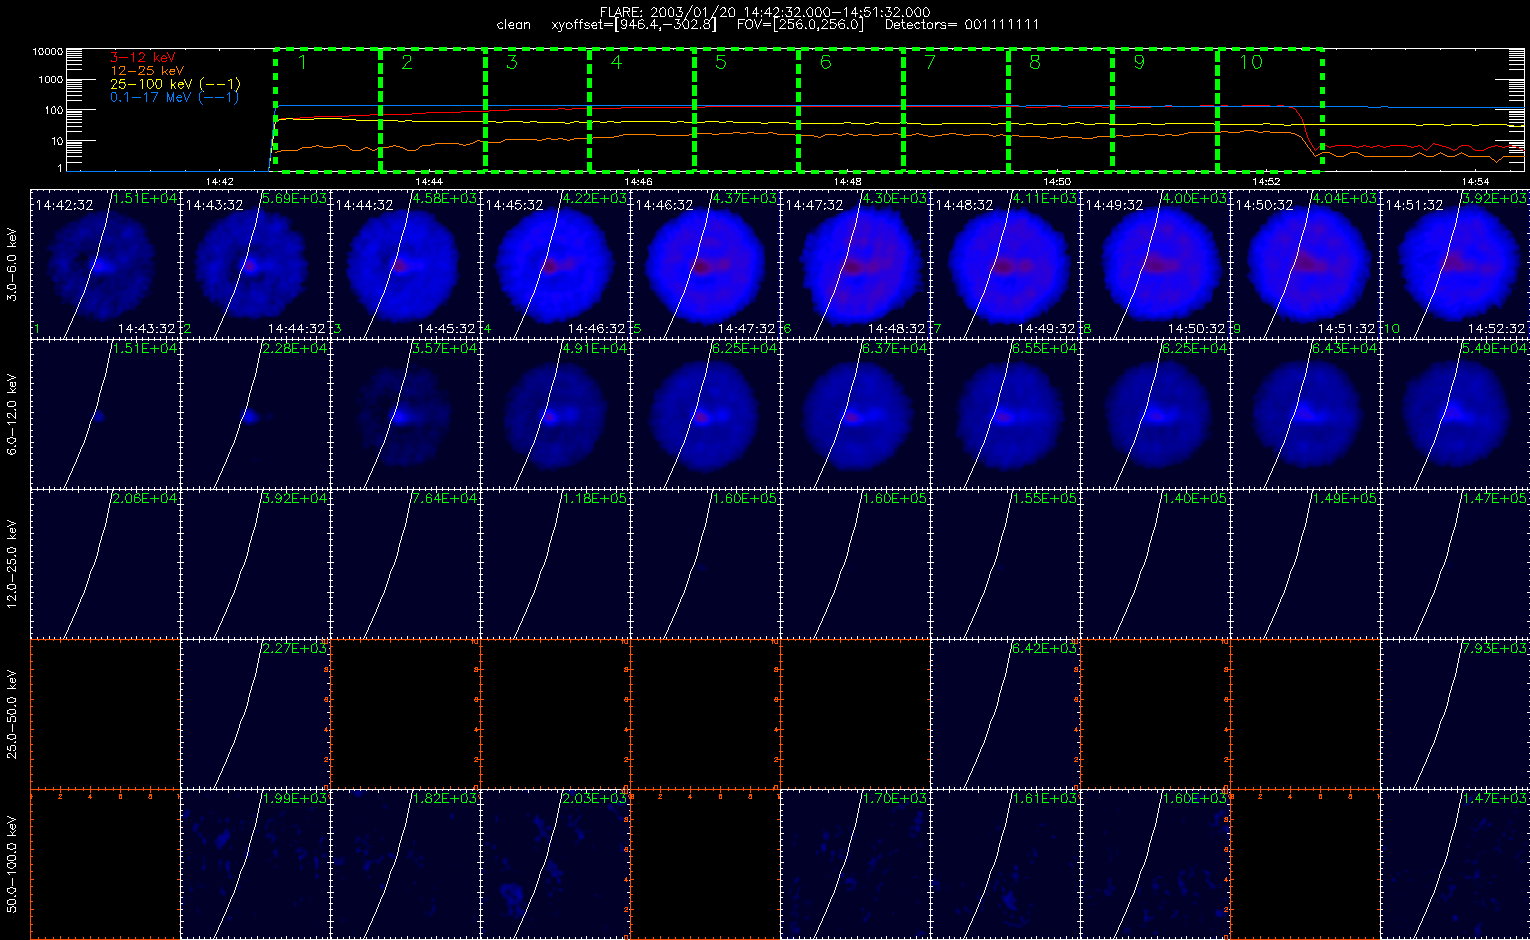Click the FLARE 2003/01/20 title line
This screenshot has height=940, width=1530.
click(x=765, y=12)
